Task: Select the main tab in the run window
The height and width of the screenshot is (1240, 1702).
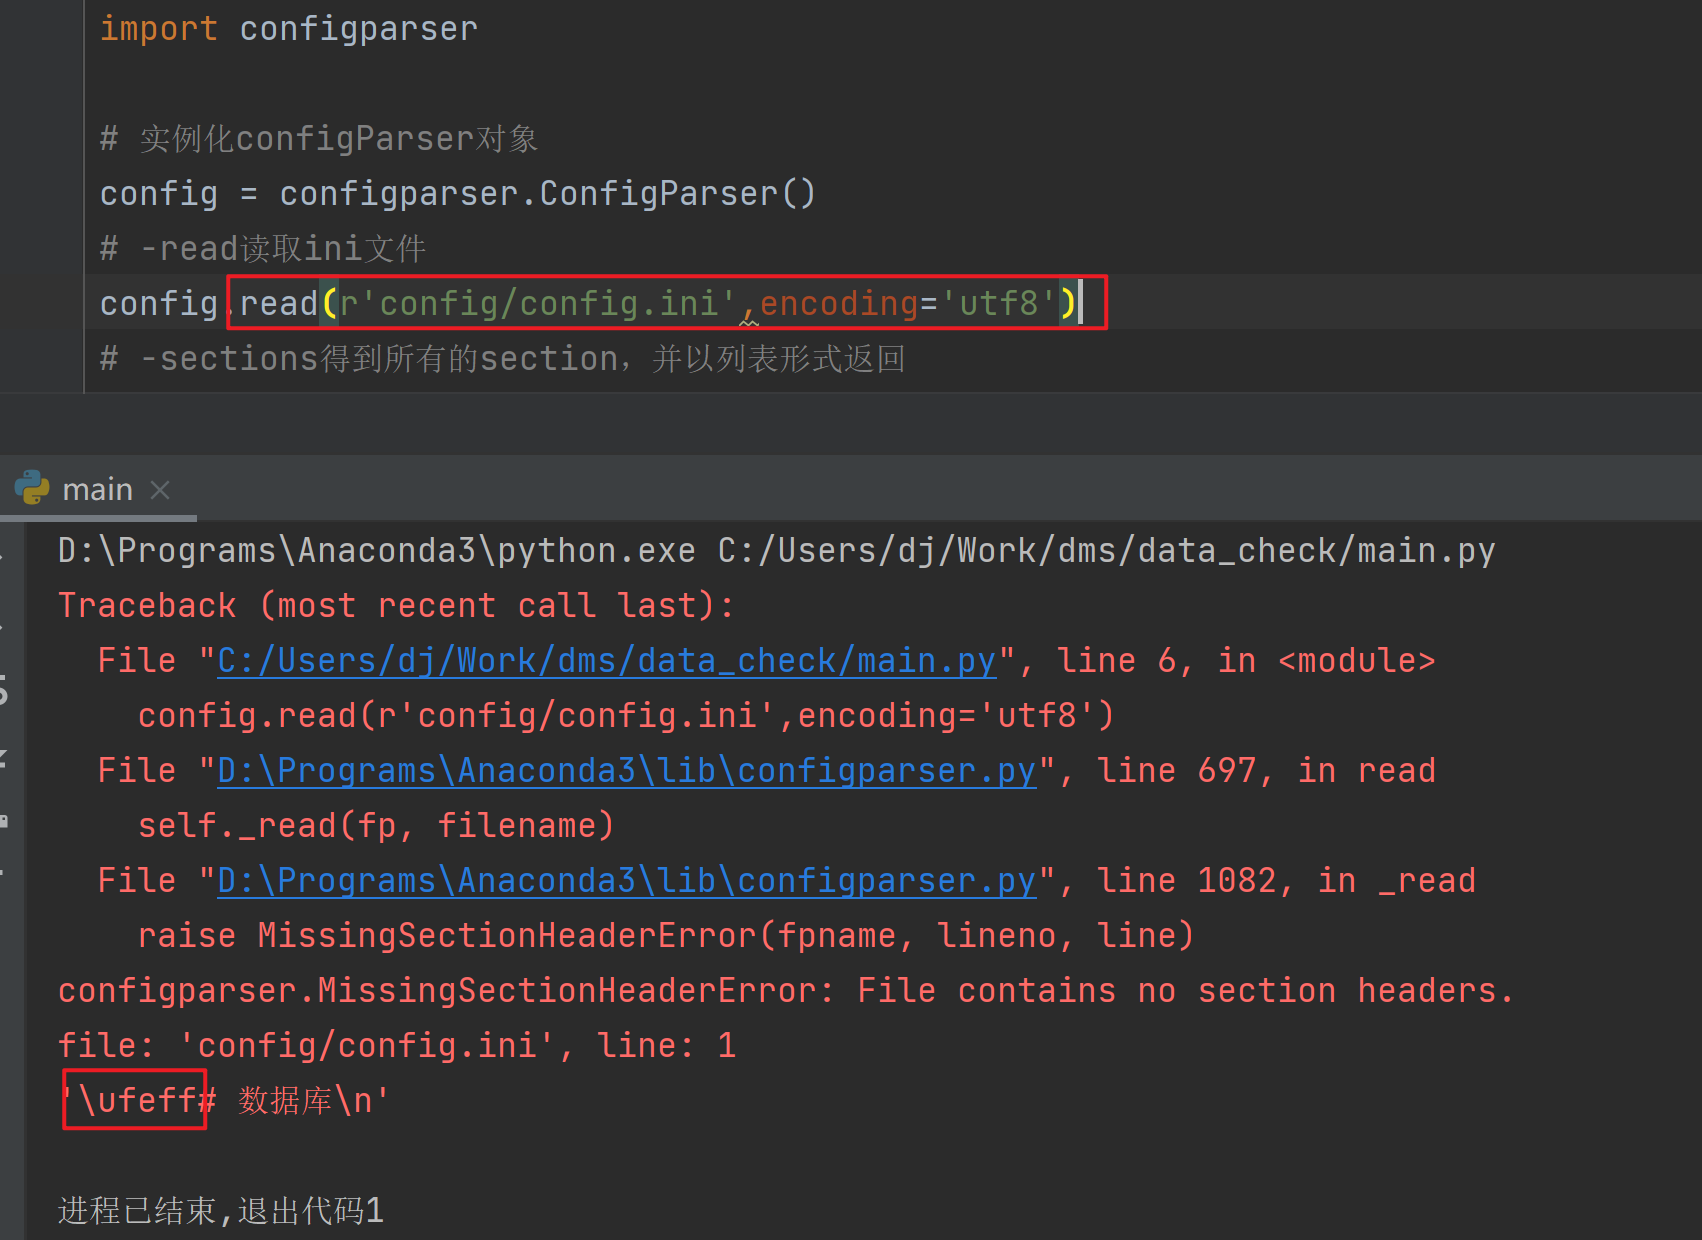Action: point(97,489)
